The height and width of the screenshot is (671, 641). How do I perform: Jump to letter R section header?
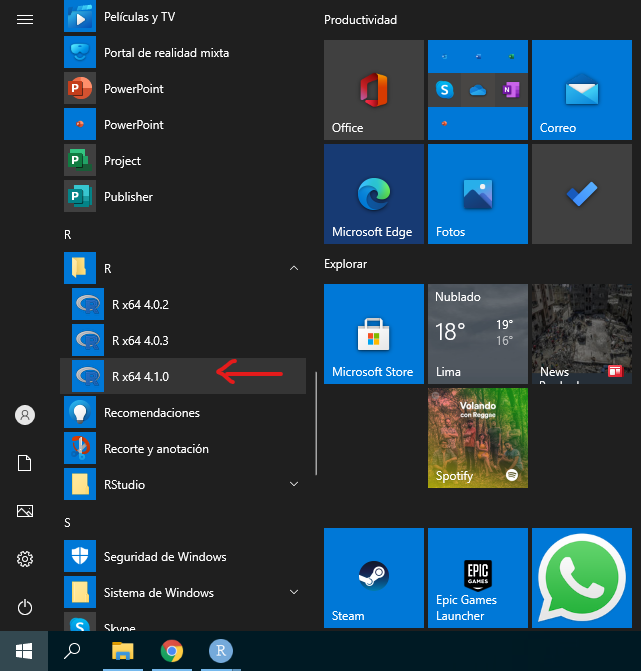tap(68, 235)
